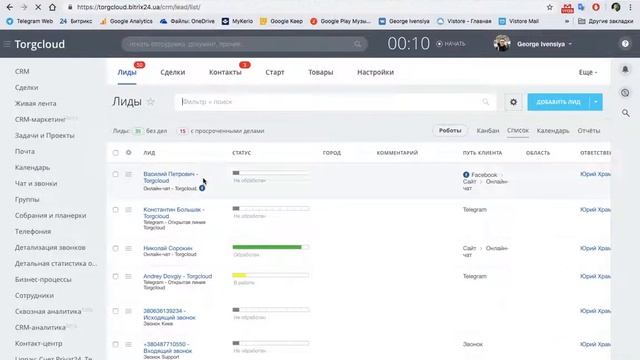
Task: Open the Василий Петрович - Torgcloud lead
Action: coord(171,177)
